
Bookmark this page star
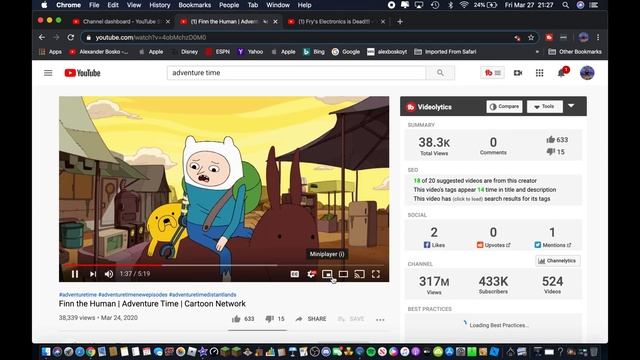click(531, 38)
